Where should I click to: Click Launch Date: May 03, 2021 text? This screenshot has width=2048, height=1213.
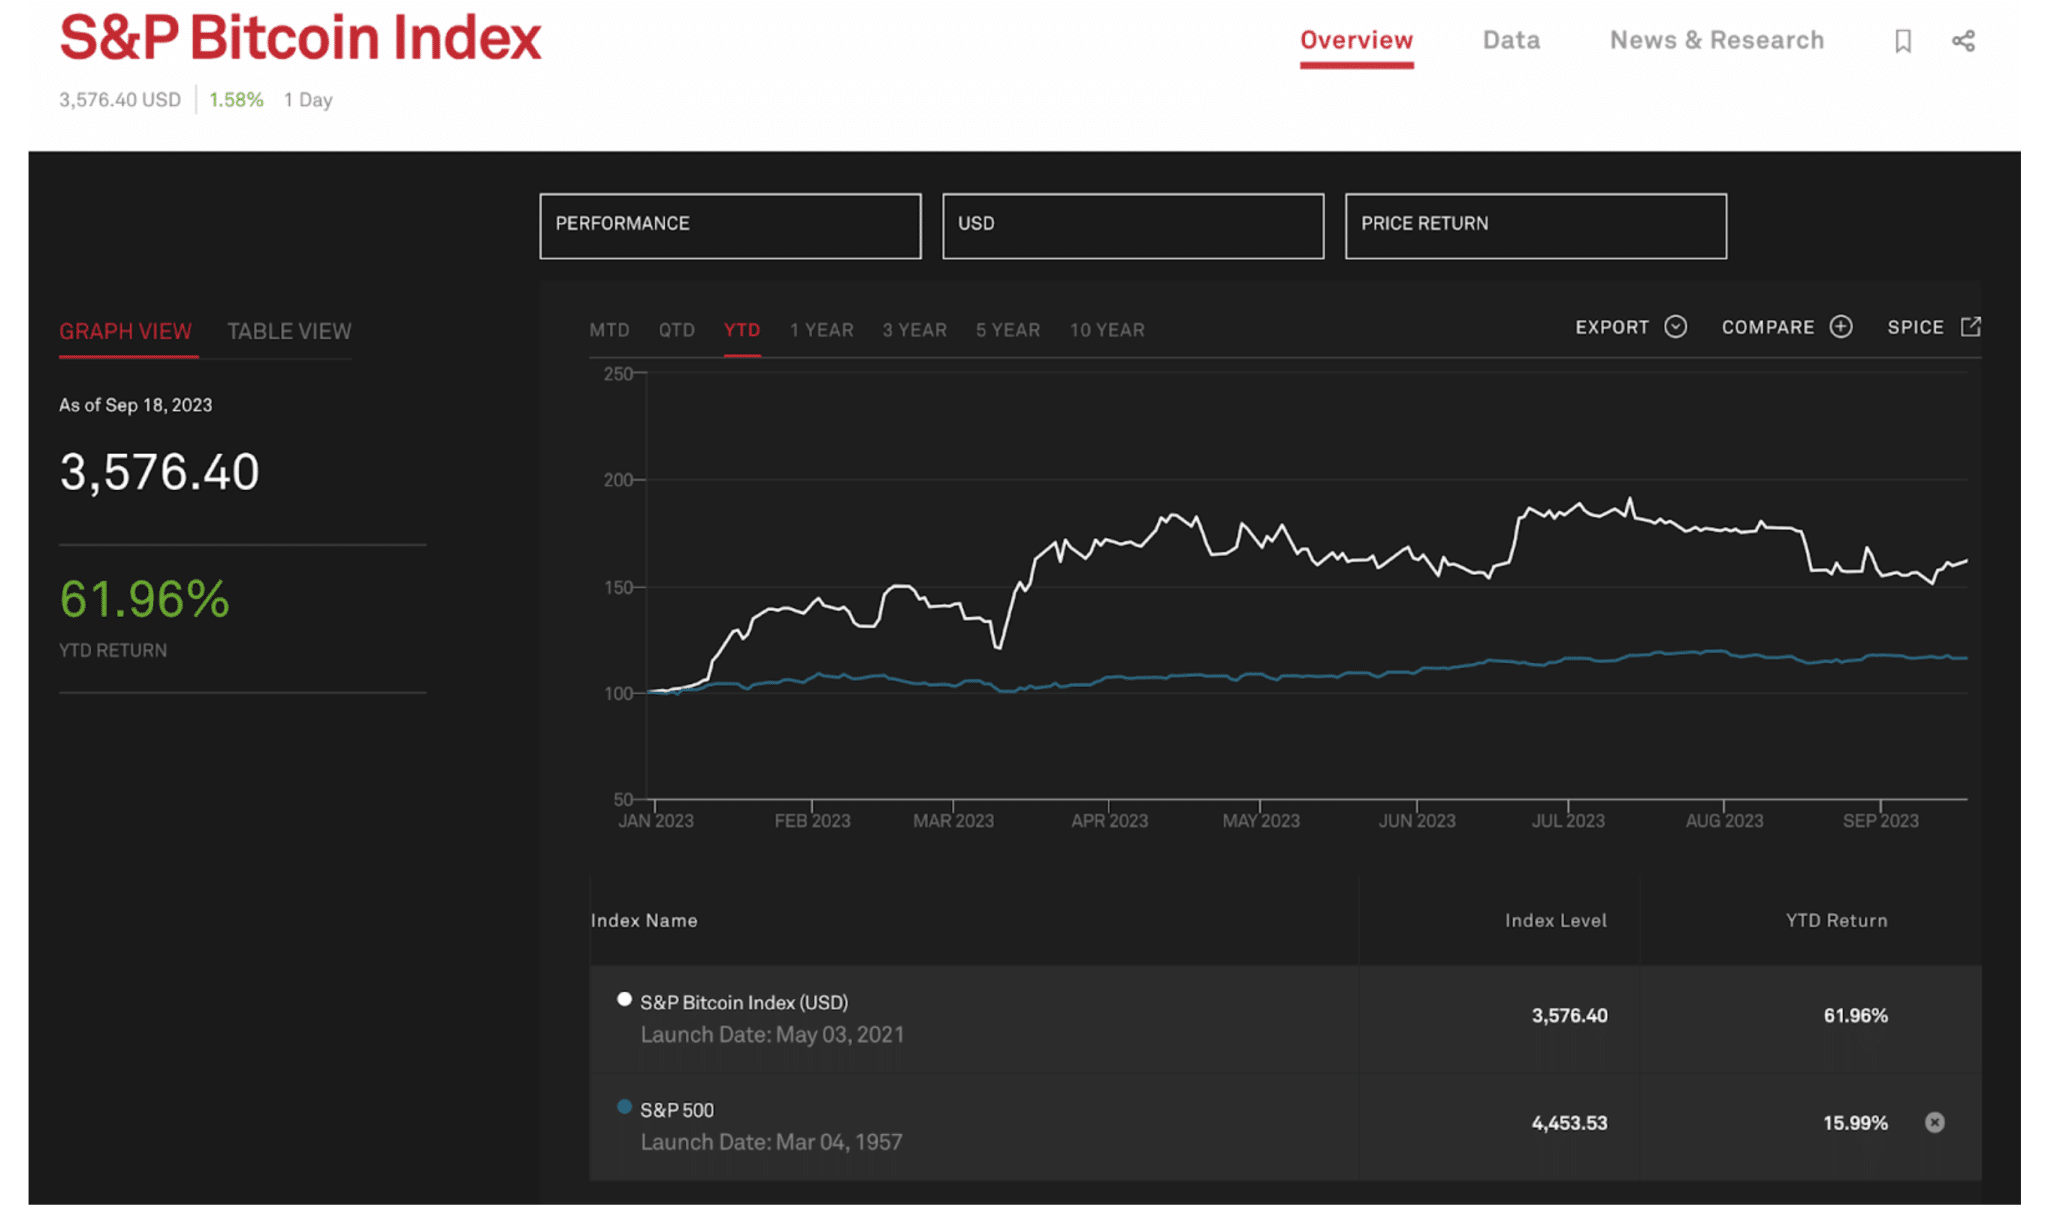coord(772,1035)
